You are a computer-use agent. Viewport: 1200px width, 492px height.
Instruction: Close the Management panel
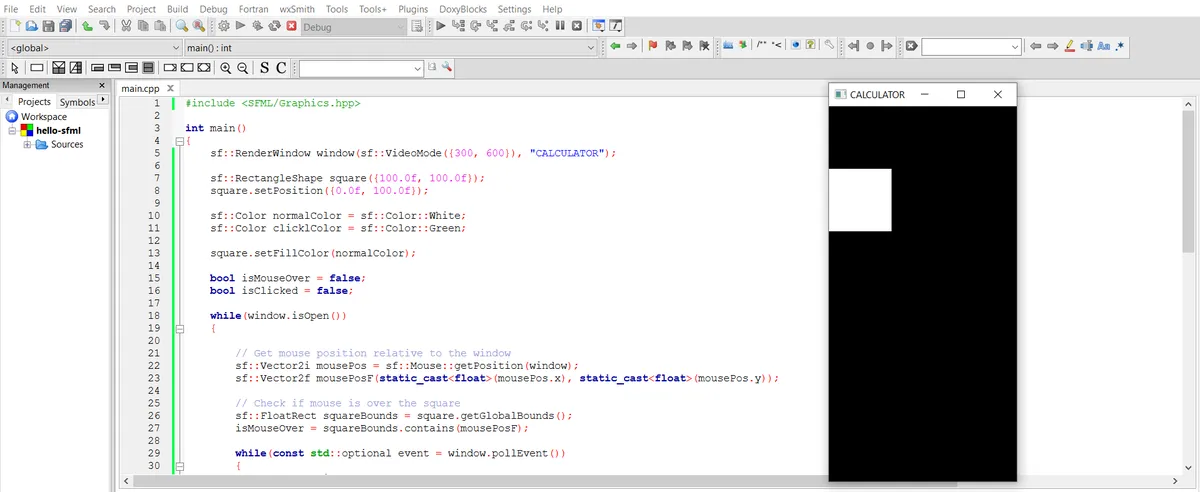pos(103,87)
